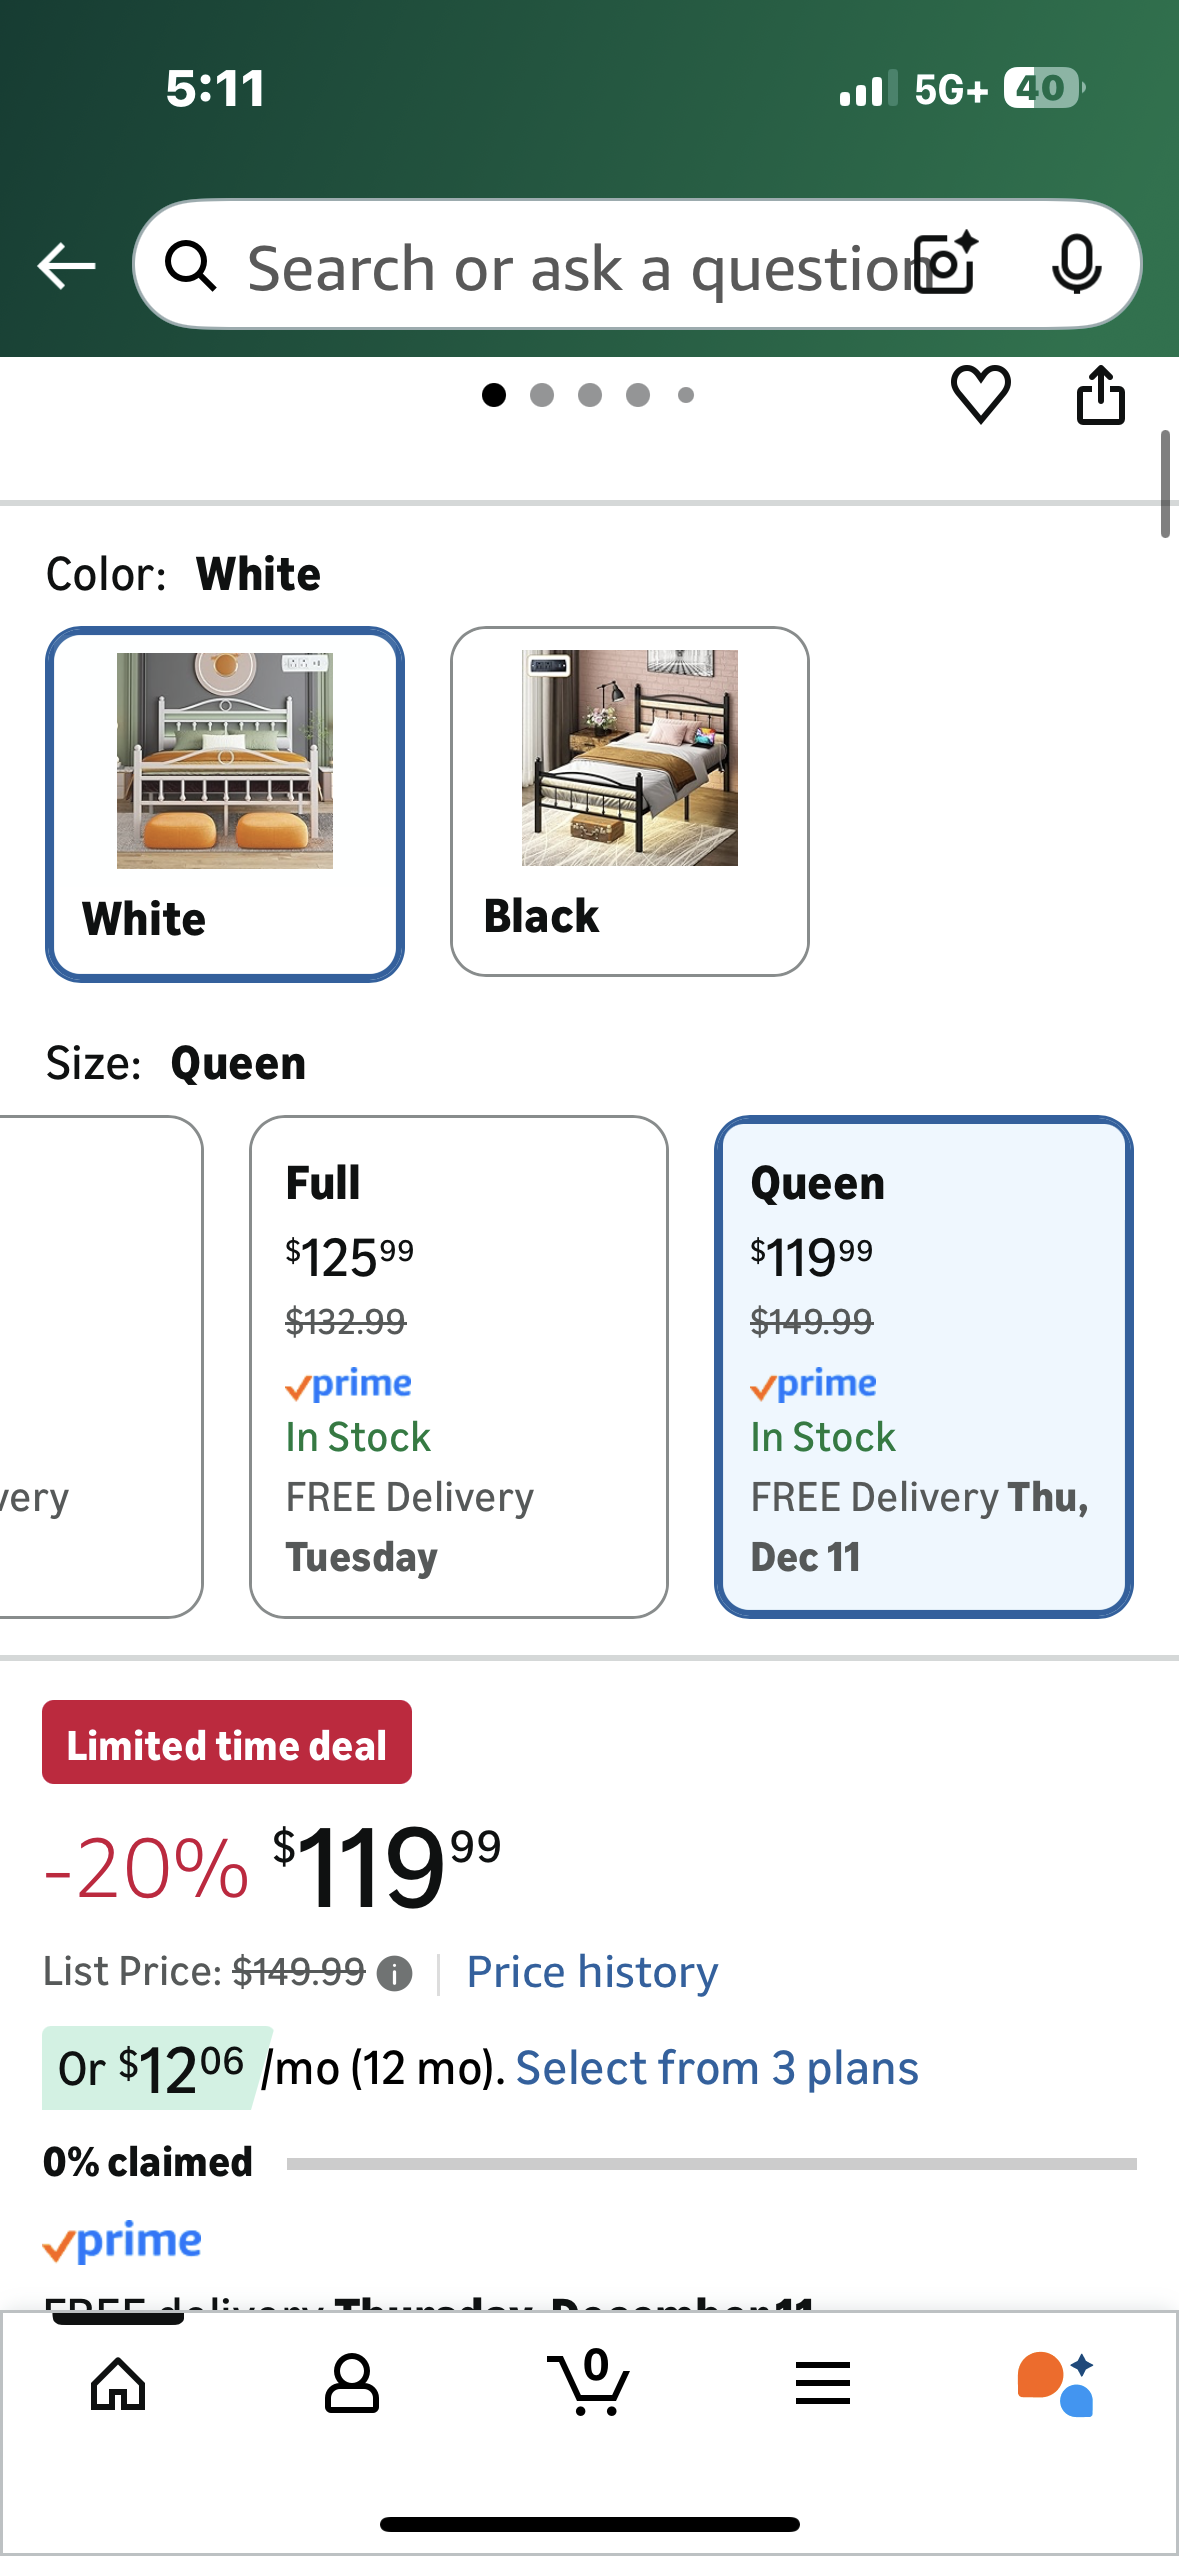Tap the back arrow to return
Image resolution: width=1179 pixels, height=2556 pixels.
point(64,265)
